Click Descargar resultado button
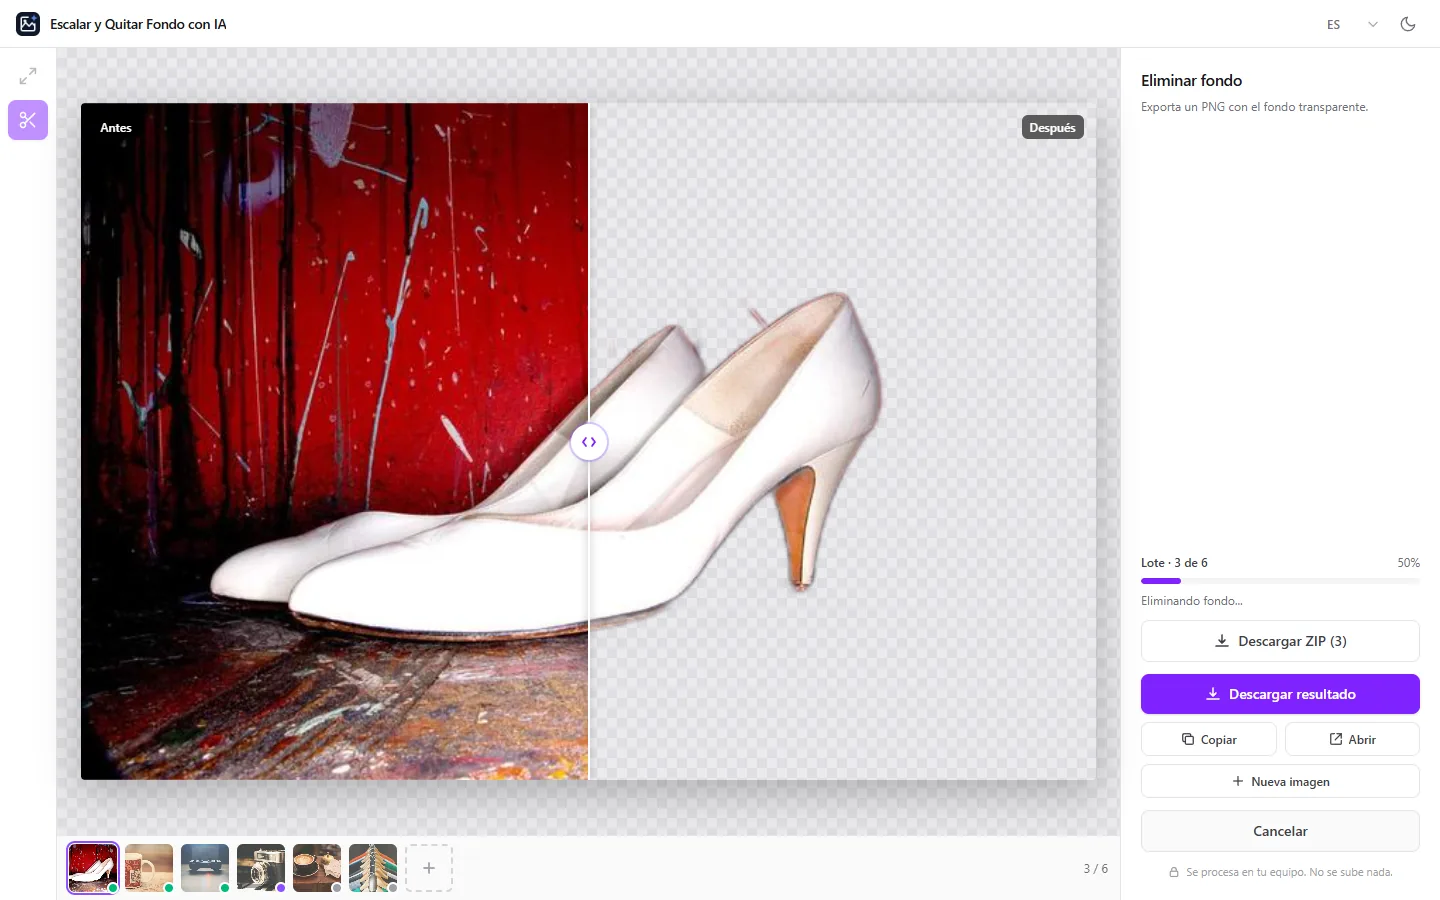This screenshot has width=1440, height=900. pos(1280,694)
